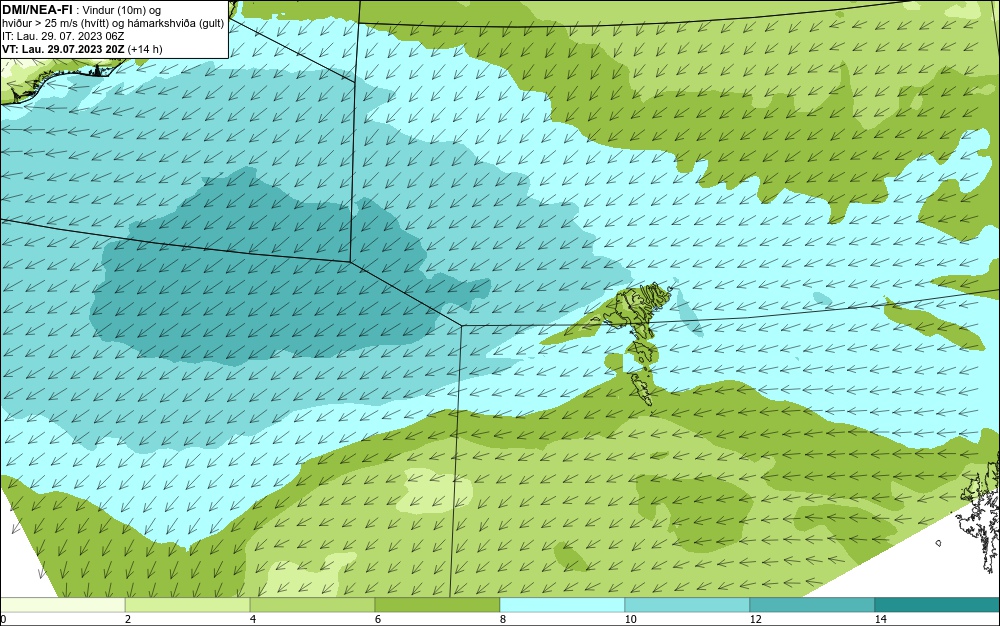Click the "DMI/NEA-FI" title text
1000x626 pixels.
(37, 10)
